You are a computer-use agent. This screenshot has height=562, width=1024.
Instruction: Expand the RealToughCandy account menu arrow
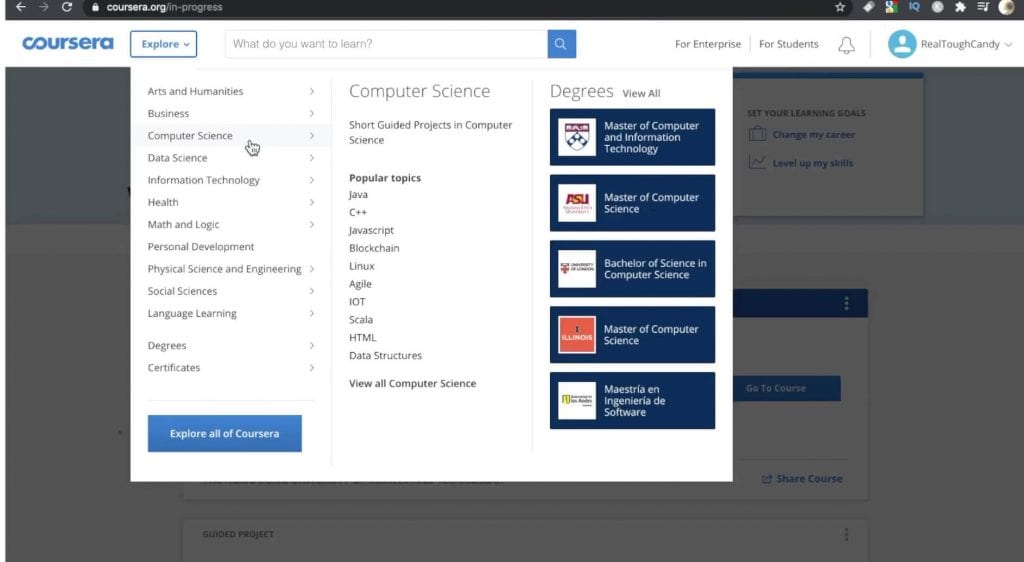tap(1008, 44)
